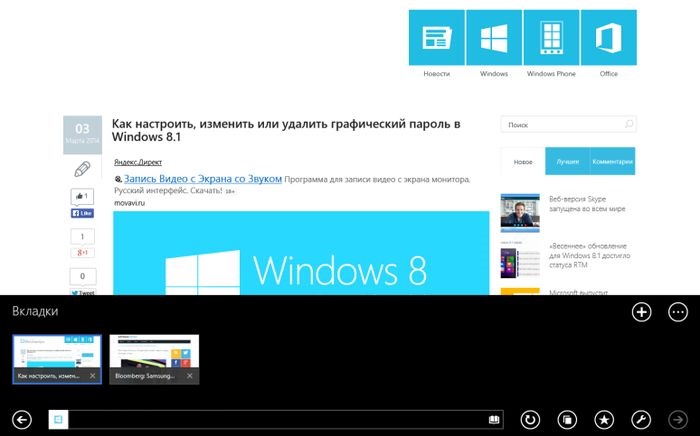Switch to Bloomberg Samsung tab thumbnail
700x436 pixels.
click(154, 359)
